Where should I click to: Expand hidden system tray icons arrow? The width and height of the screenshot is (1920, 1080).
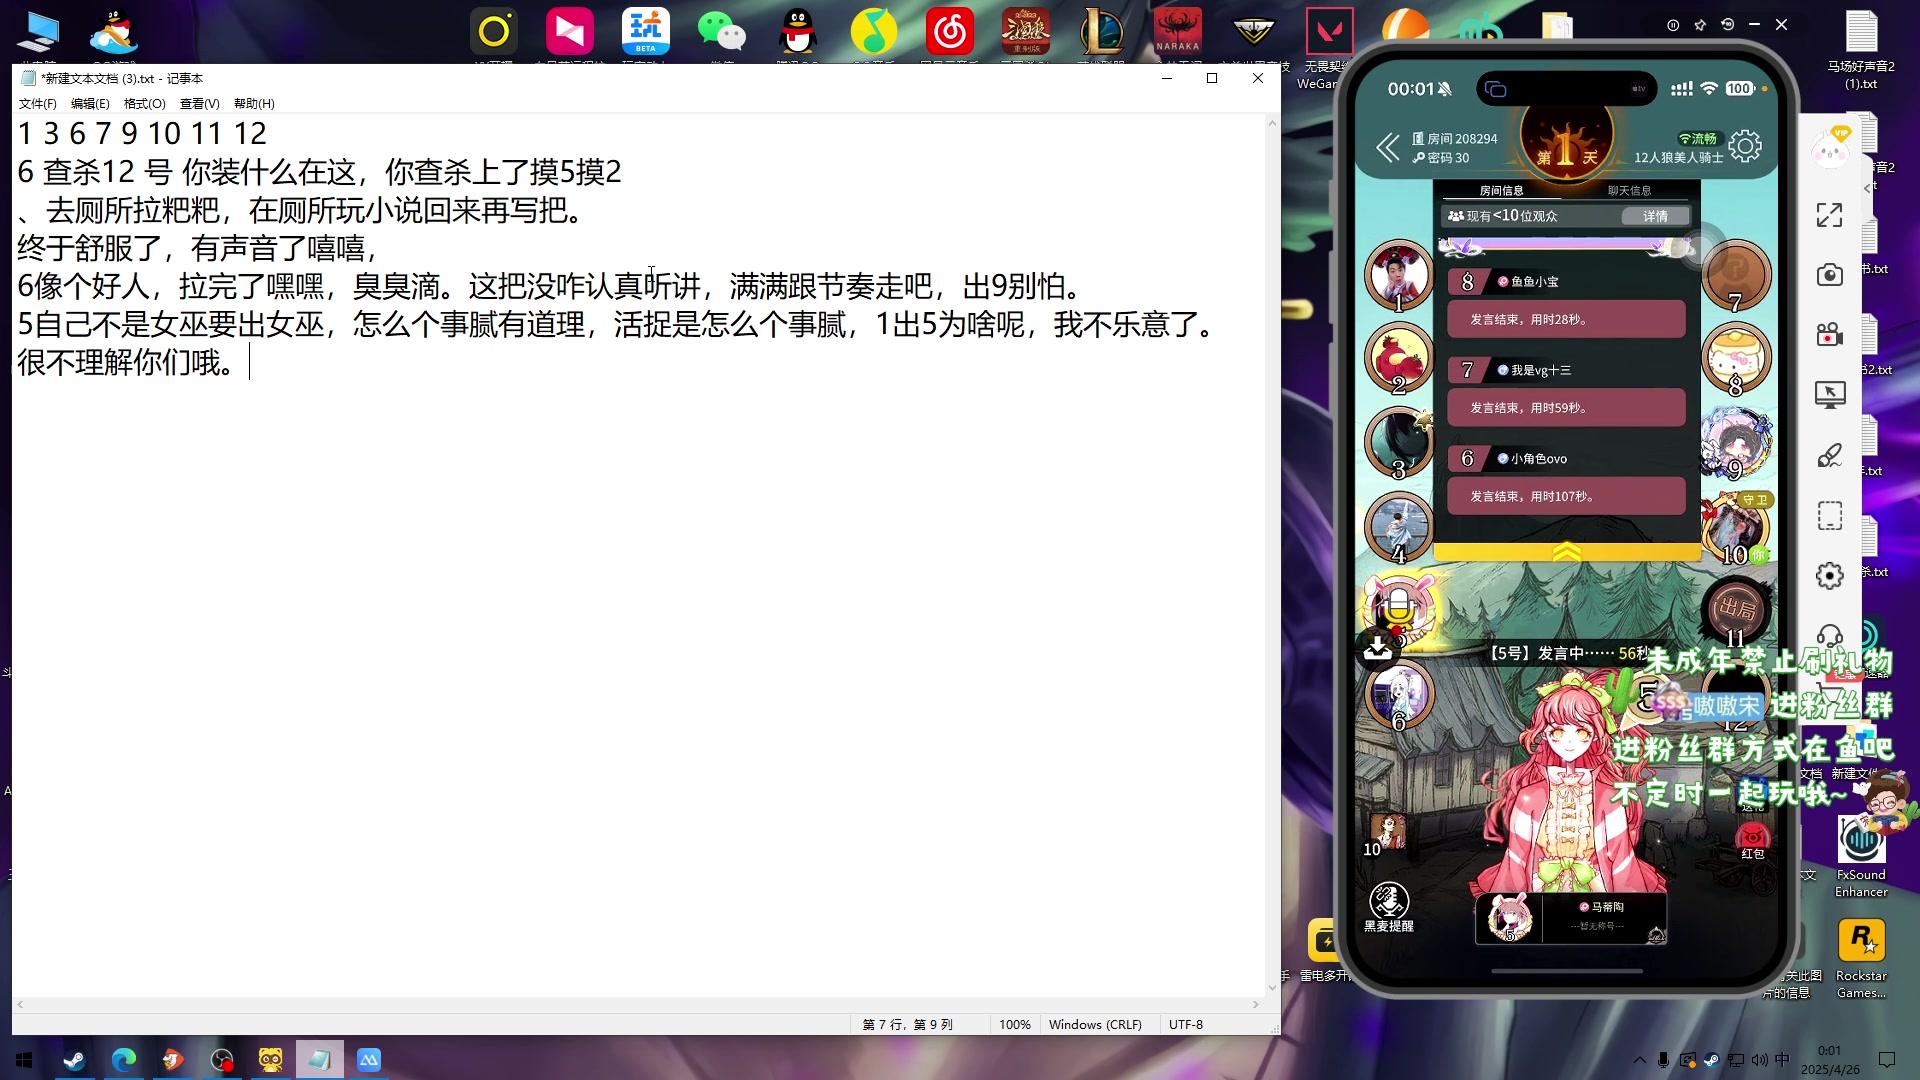point(1639,1060)
